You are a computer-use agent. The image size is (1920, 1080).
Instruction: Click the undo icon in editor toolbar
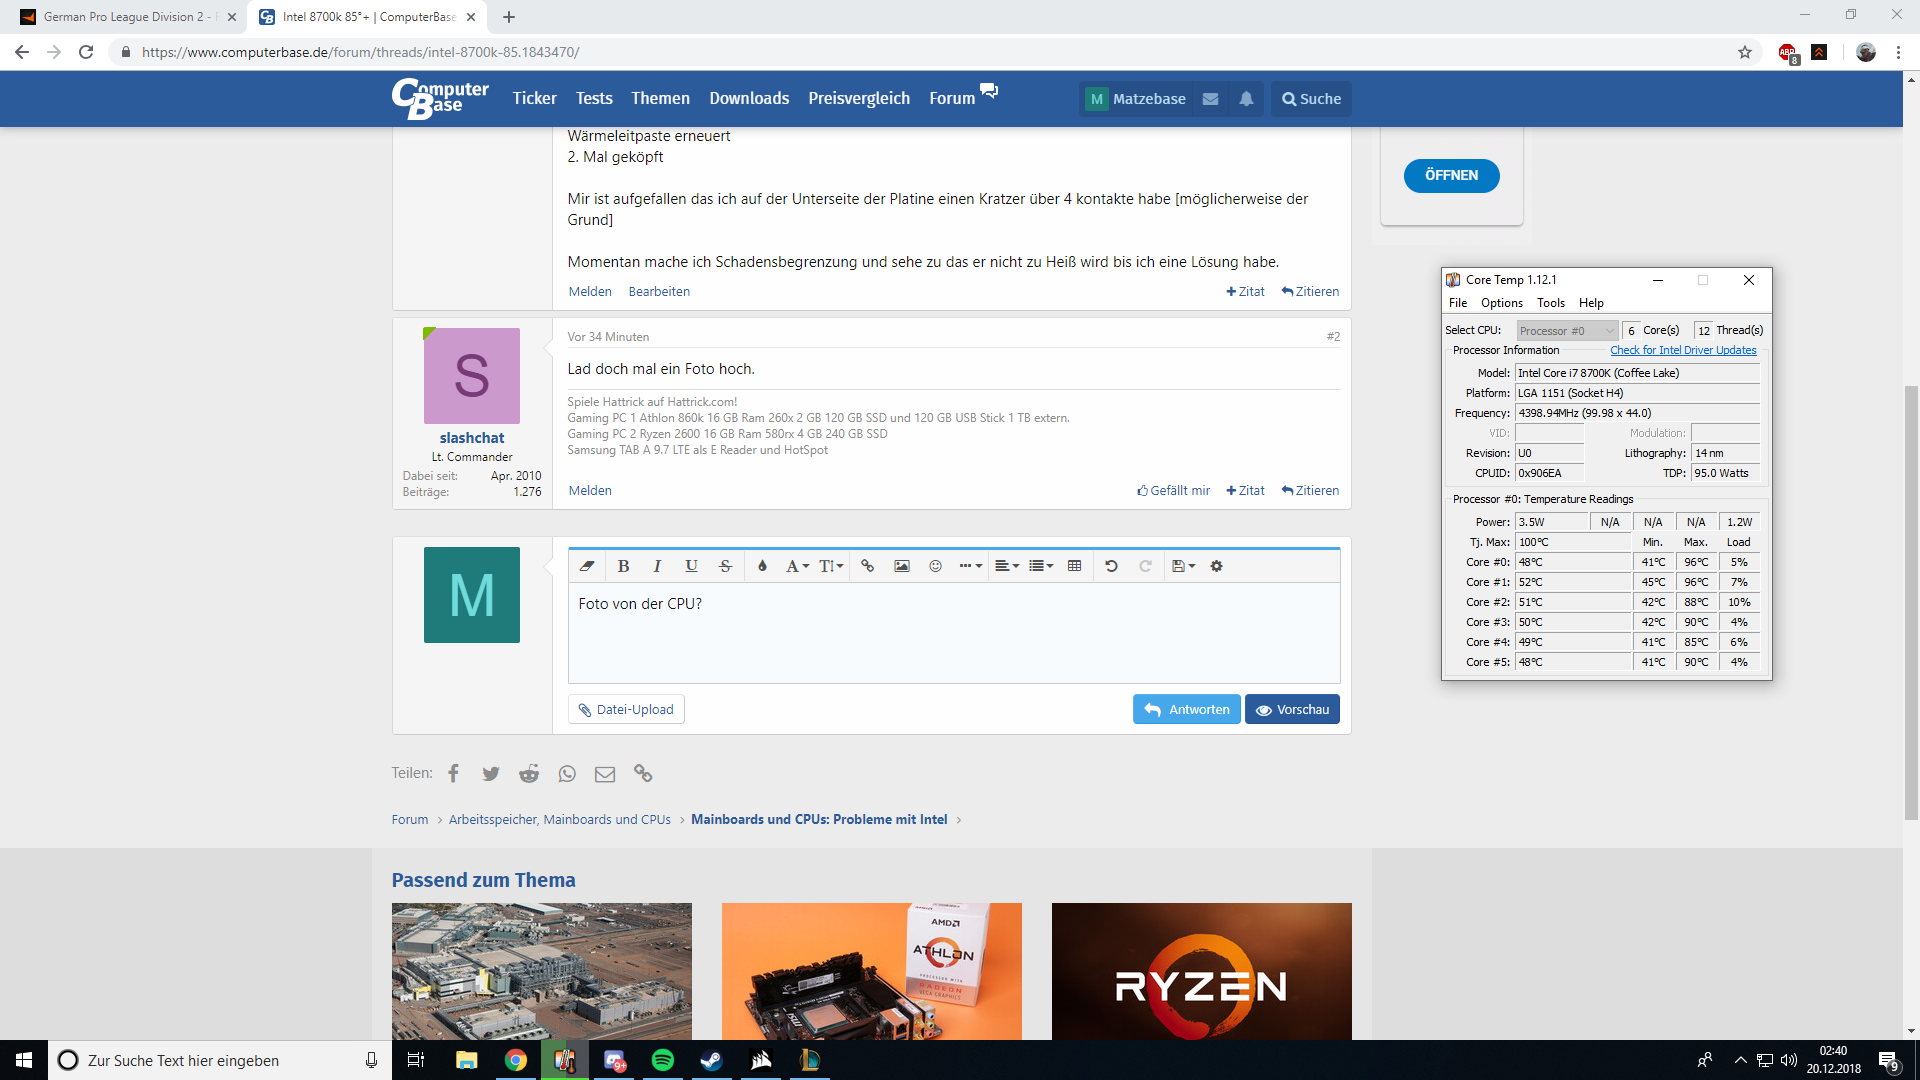pos(1111,566)
